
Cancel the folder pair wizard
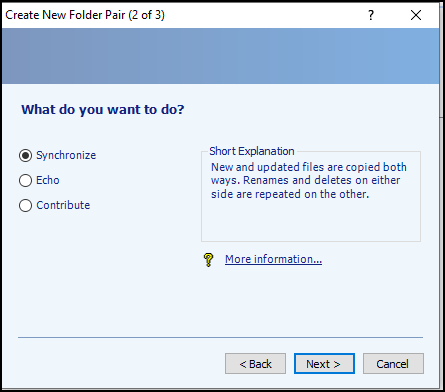pos(393,364)
